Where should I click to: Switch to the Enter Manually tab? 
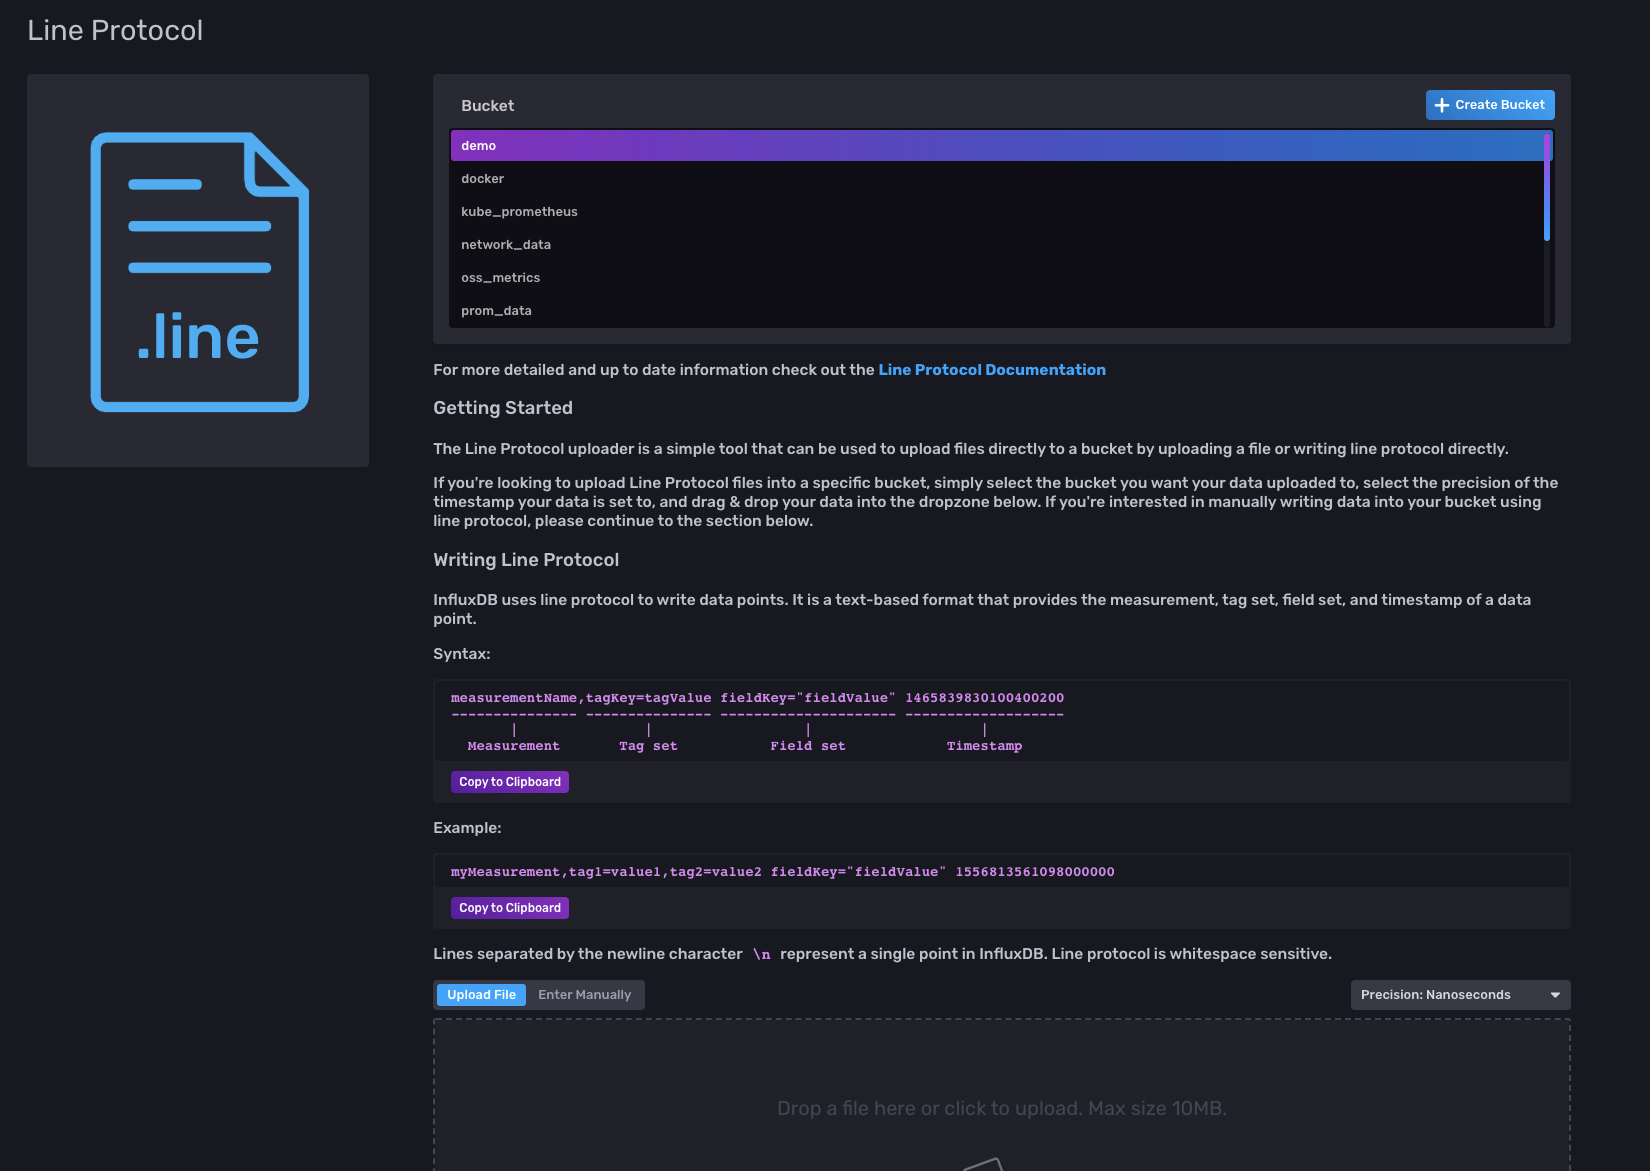coord(584,994)
